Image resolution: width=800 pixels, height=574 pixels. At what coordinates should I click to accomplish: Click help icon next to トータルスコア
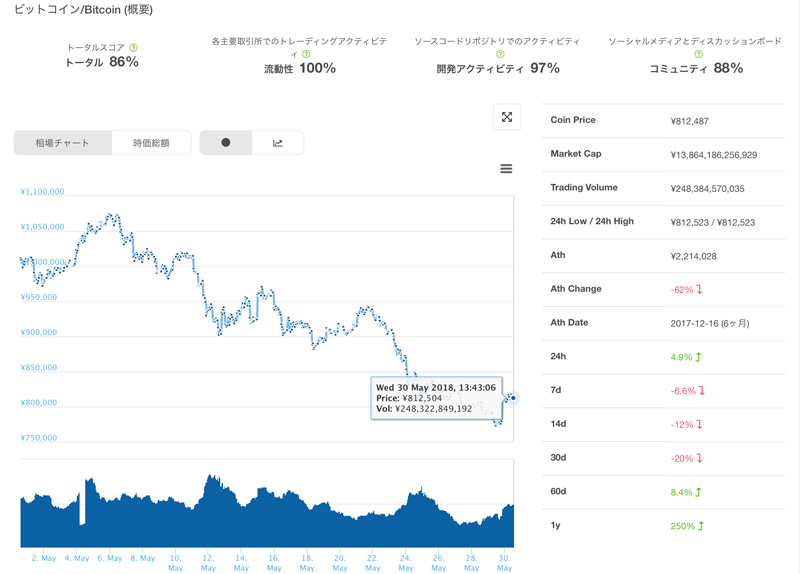point(133,47)
